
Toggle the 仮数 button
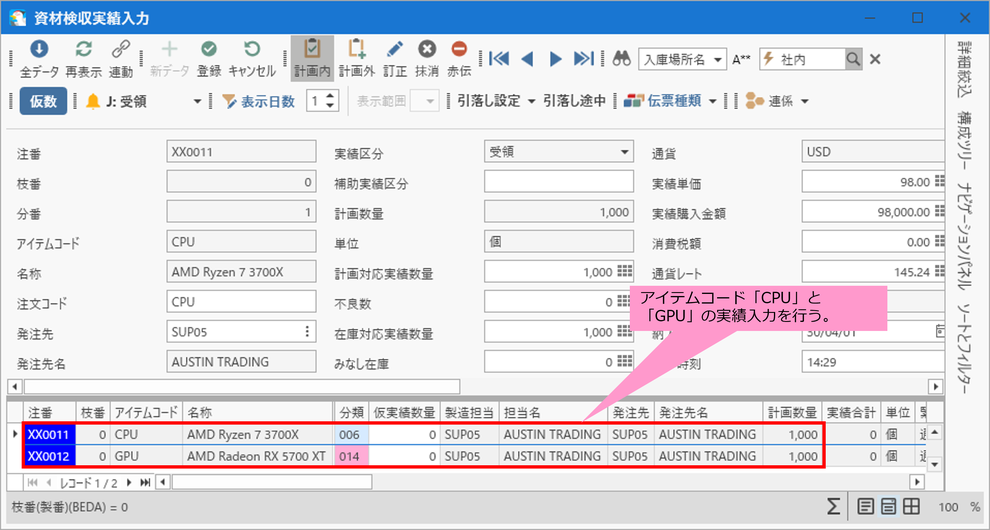pos(43,101)
